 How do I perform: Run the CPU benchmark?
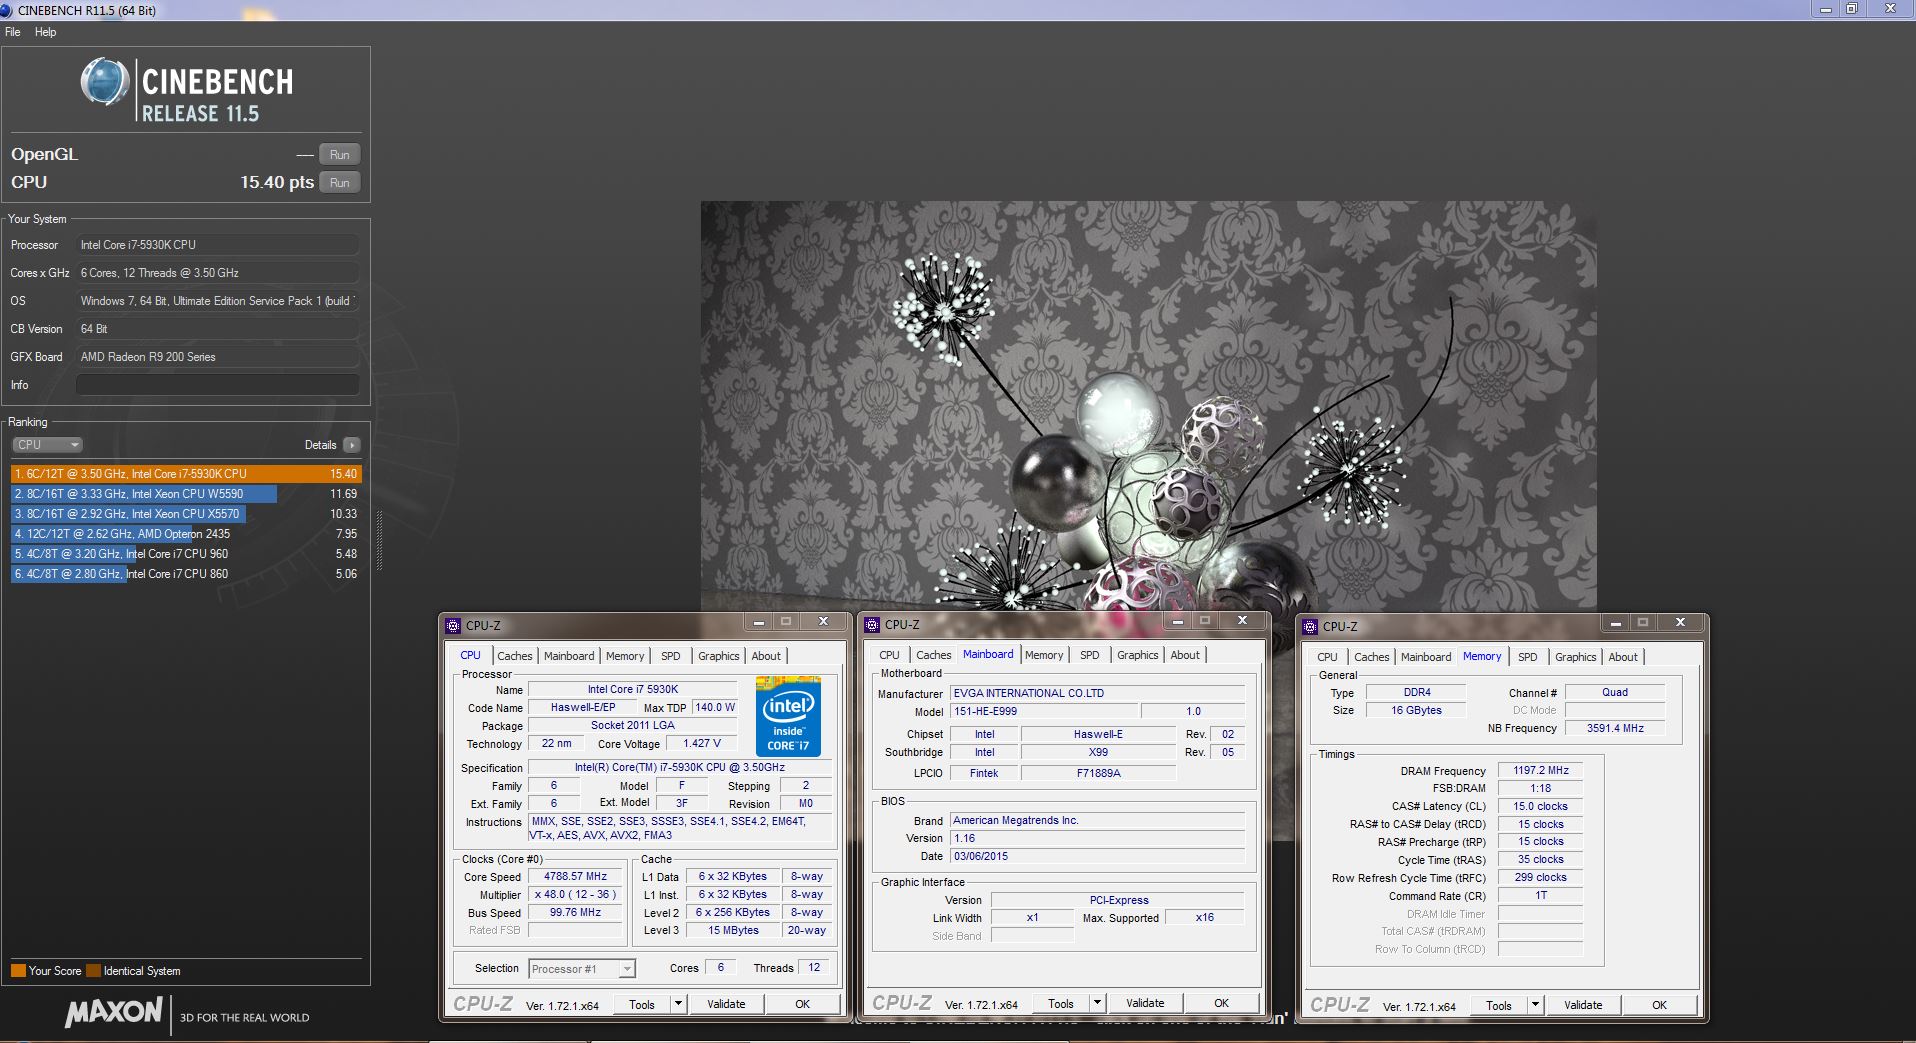point(340,183)
